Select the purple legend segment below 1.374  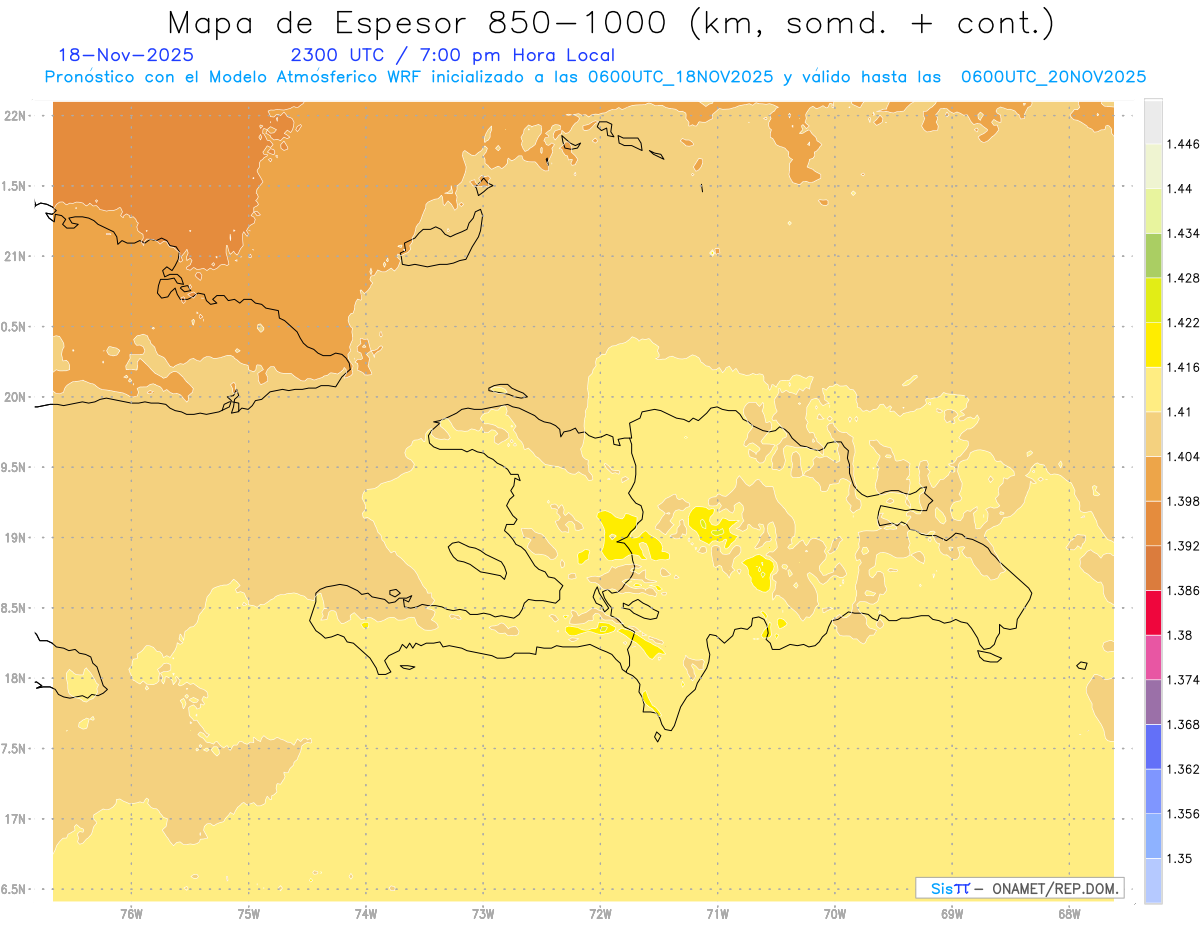click(x=1153, y=701)
